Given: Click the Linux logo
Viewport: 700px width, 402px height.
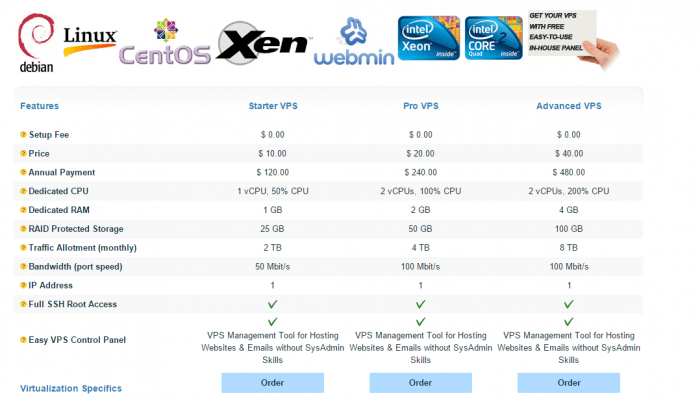Looking at the screenshot, I should tap(90, 41).
